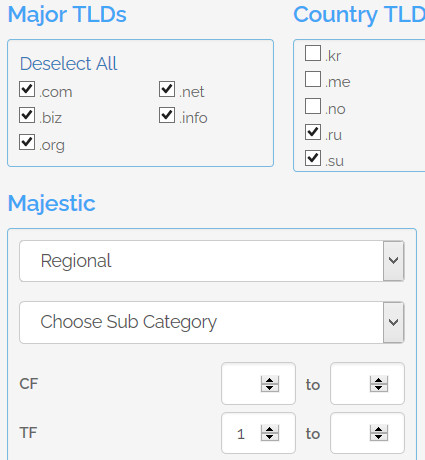Open the Choose Sub Category dropdown

212,322
